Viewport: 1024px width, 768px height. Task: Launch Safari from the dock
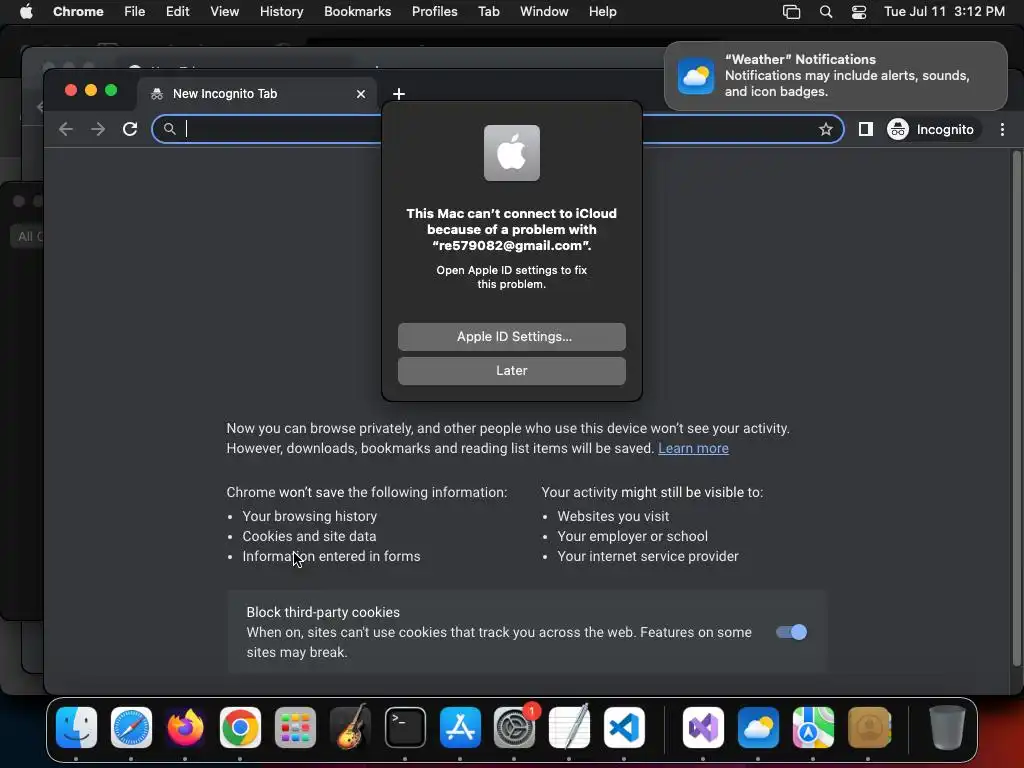(131, 727)
